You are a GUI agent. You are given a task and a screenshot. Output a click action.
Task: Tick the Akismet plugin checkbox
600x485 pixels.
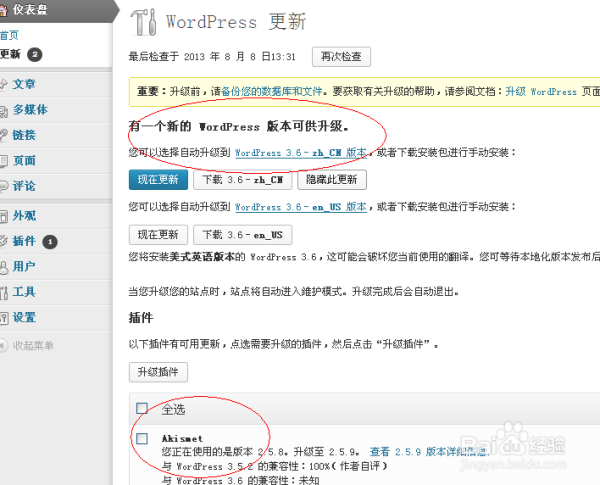click(142, 438)
